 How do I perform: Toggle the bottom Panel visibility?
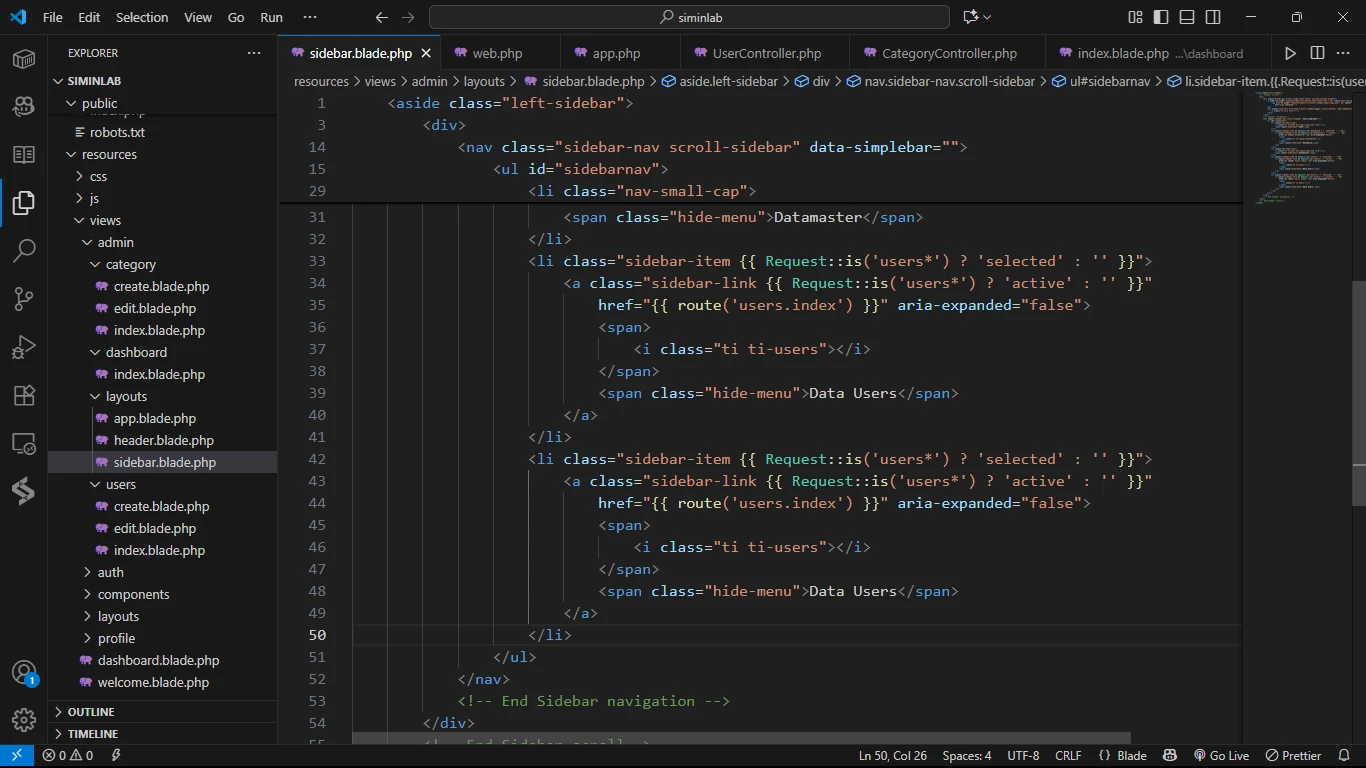click(x=1187, y=17)
